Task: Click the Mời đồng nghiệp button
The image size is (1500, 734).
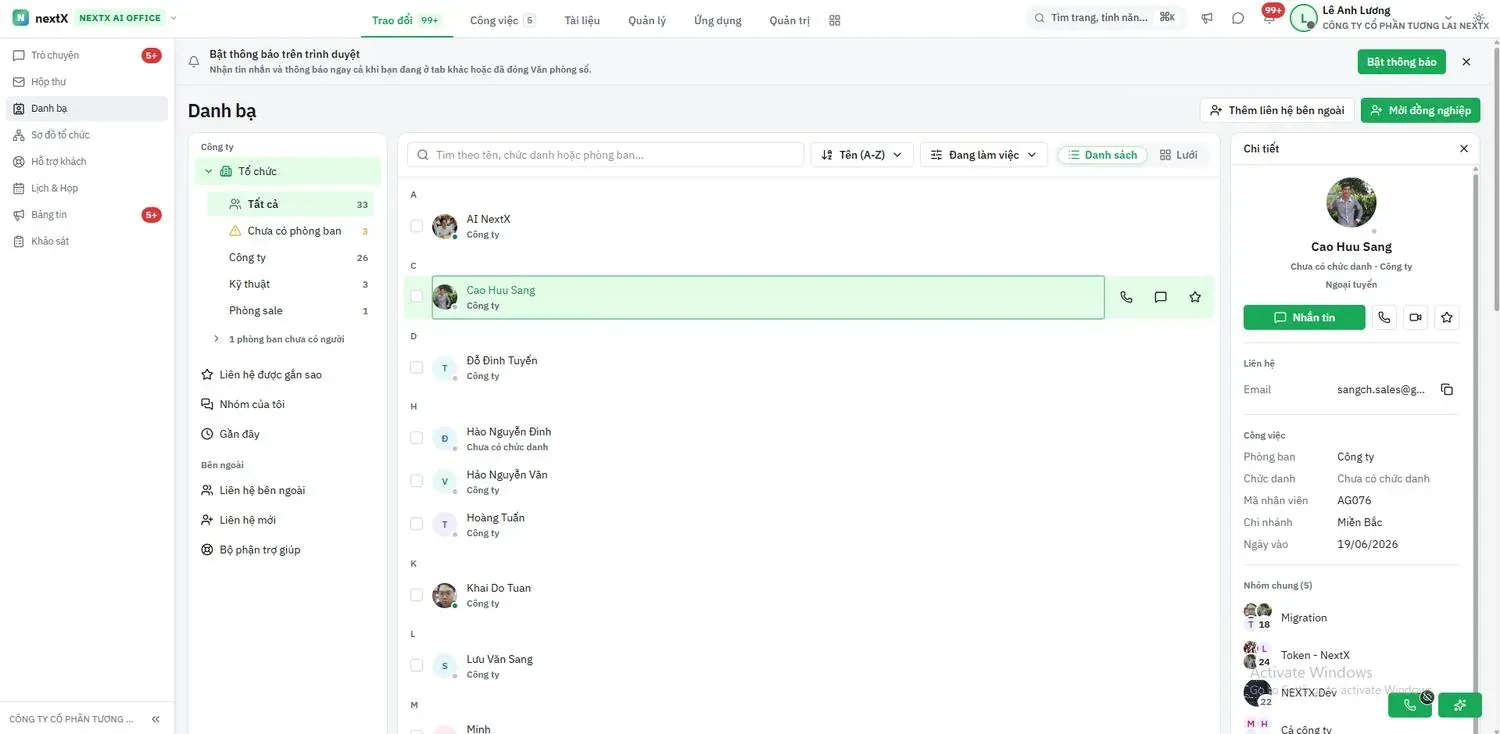Action: tap(1420, 110)
